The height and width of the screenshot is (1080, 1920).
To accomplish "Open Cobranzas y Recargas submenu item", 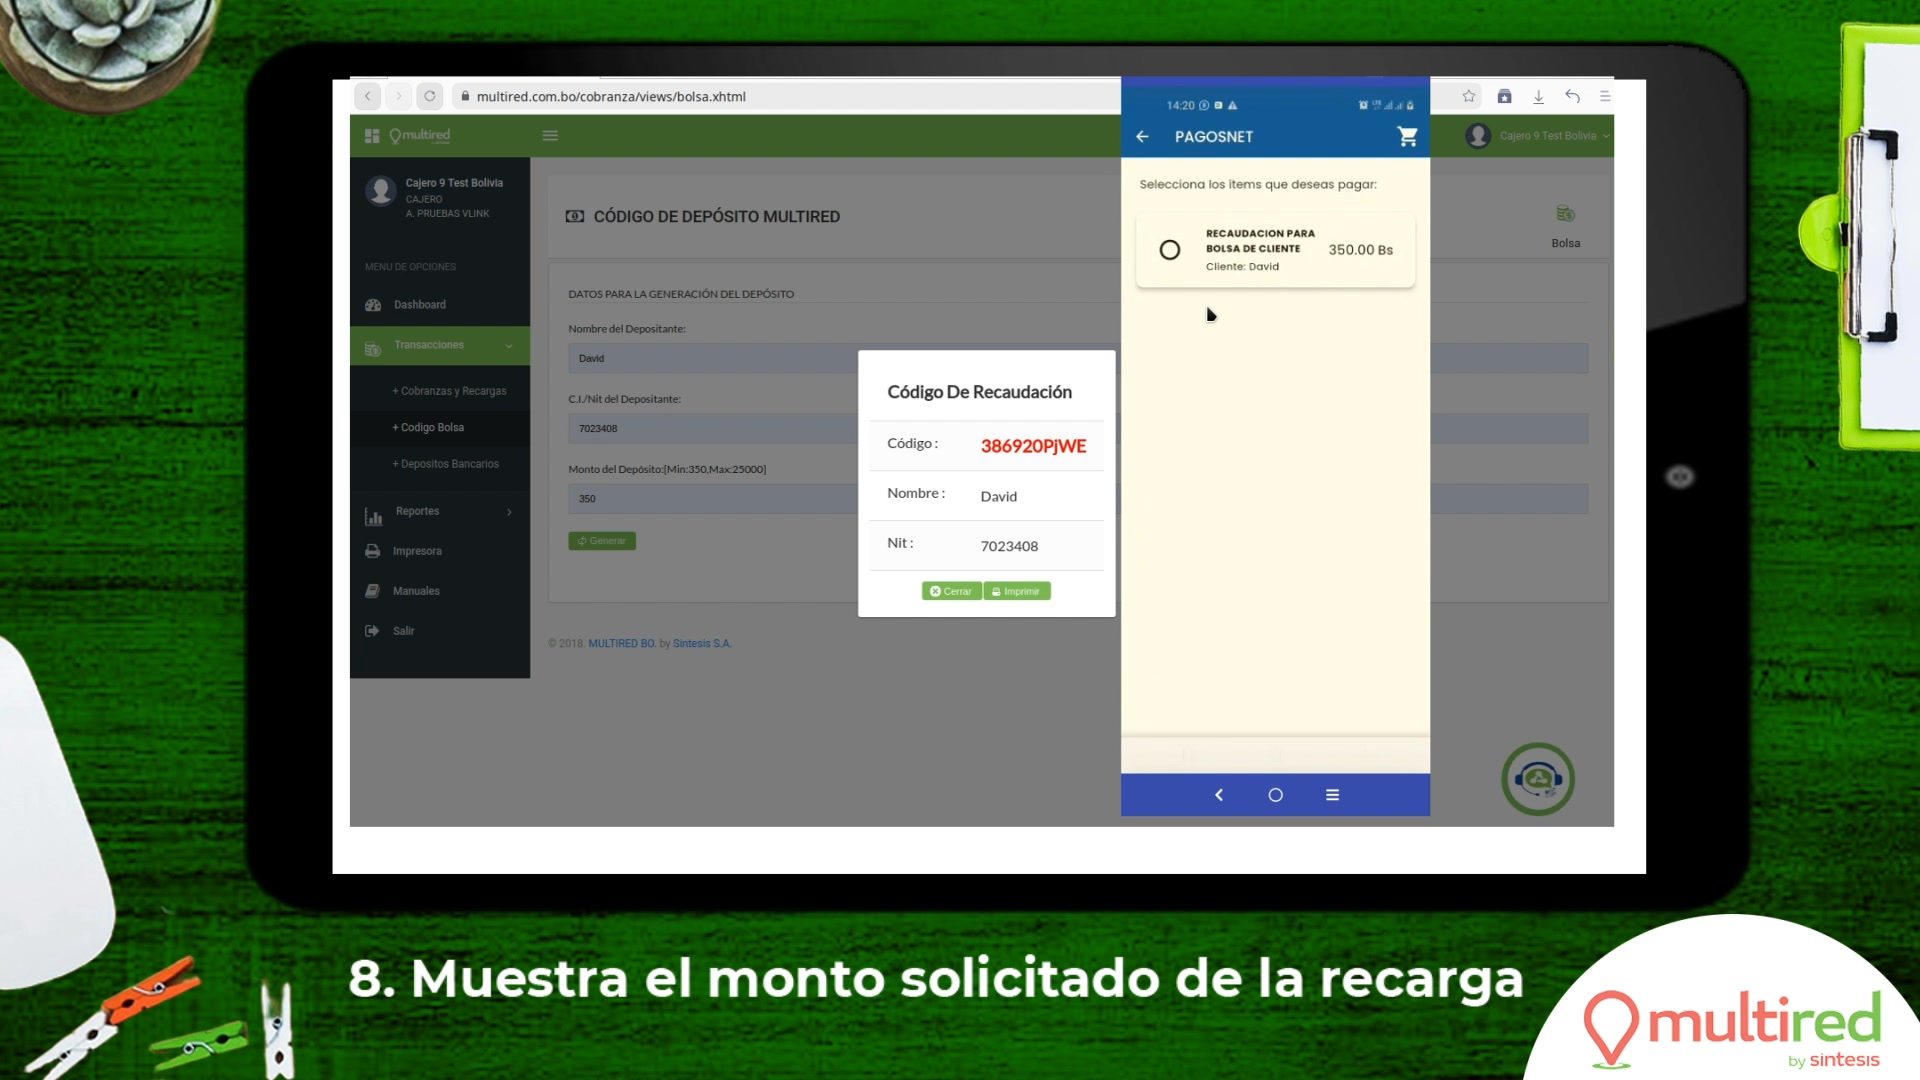I will coord(449,391).
